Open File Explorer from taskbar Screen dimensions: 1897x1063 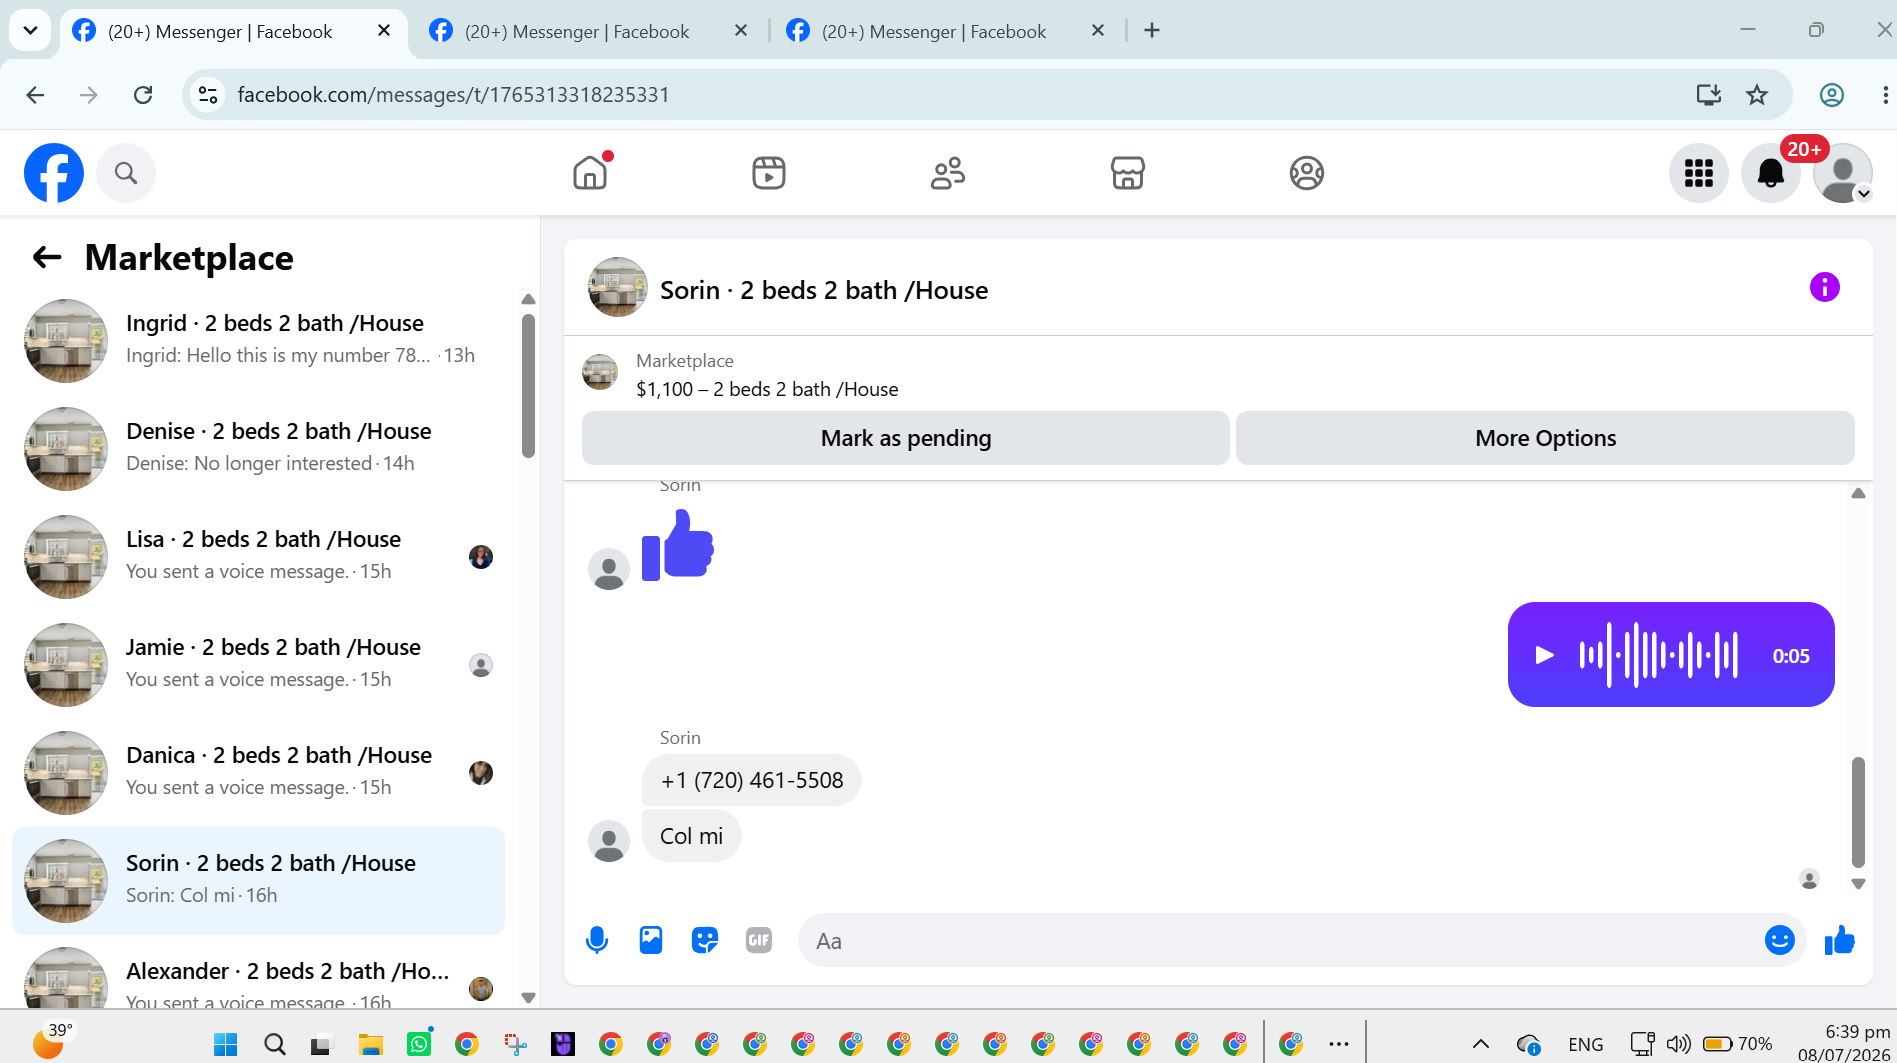coord(371,1044)
